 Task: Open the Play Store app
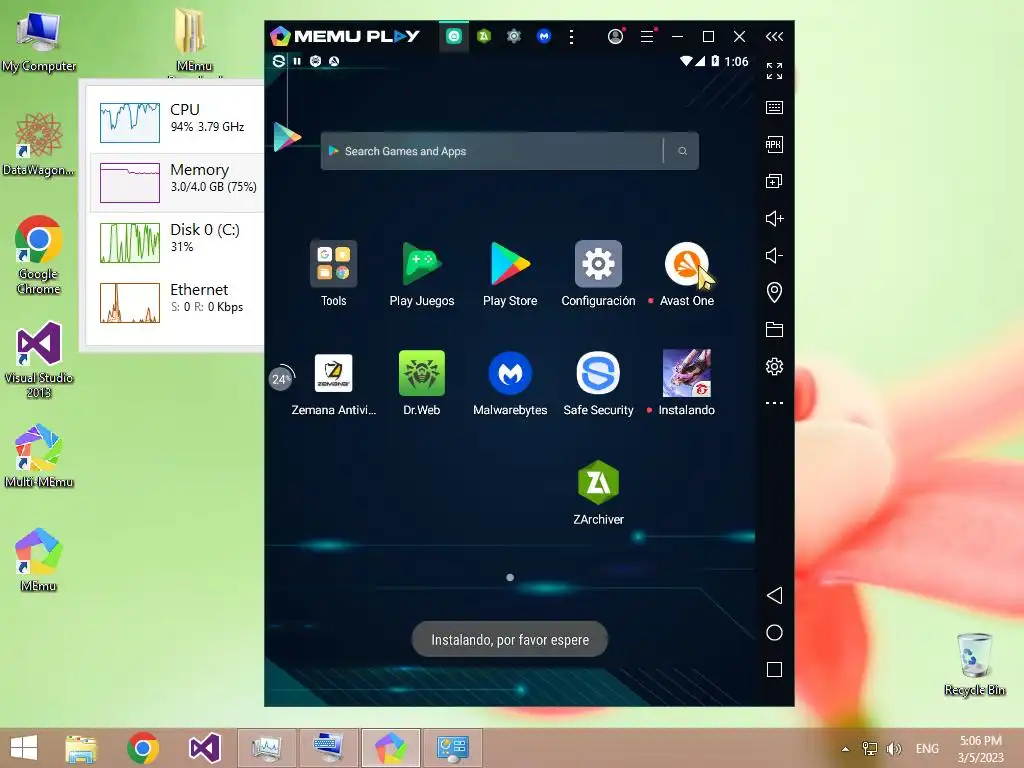click(x=510, y=264)
